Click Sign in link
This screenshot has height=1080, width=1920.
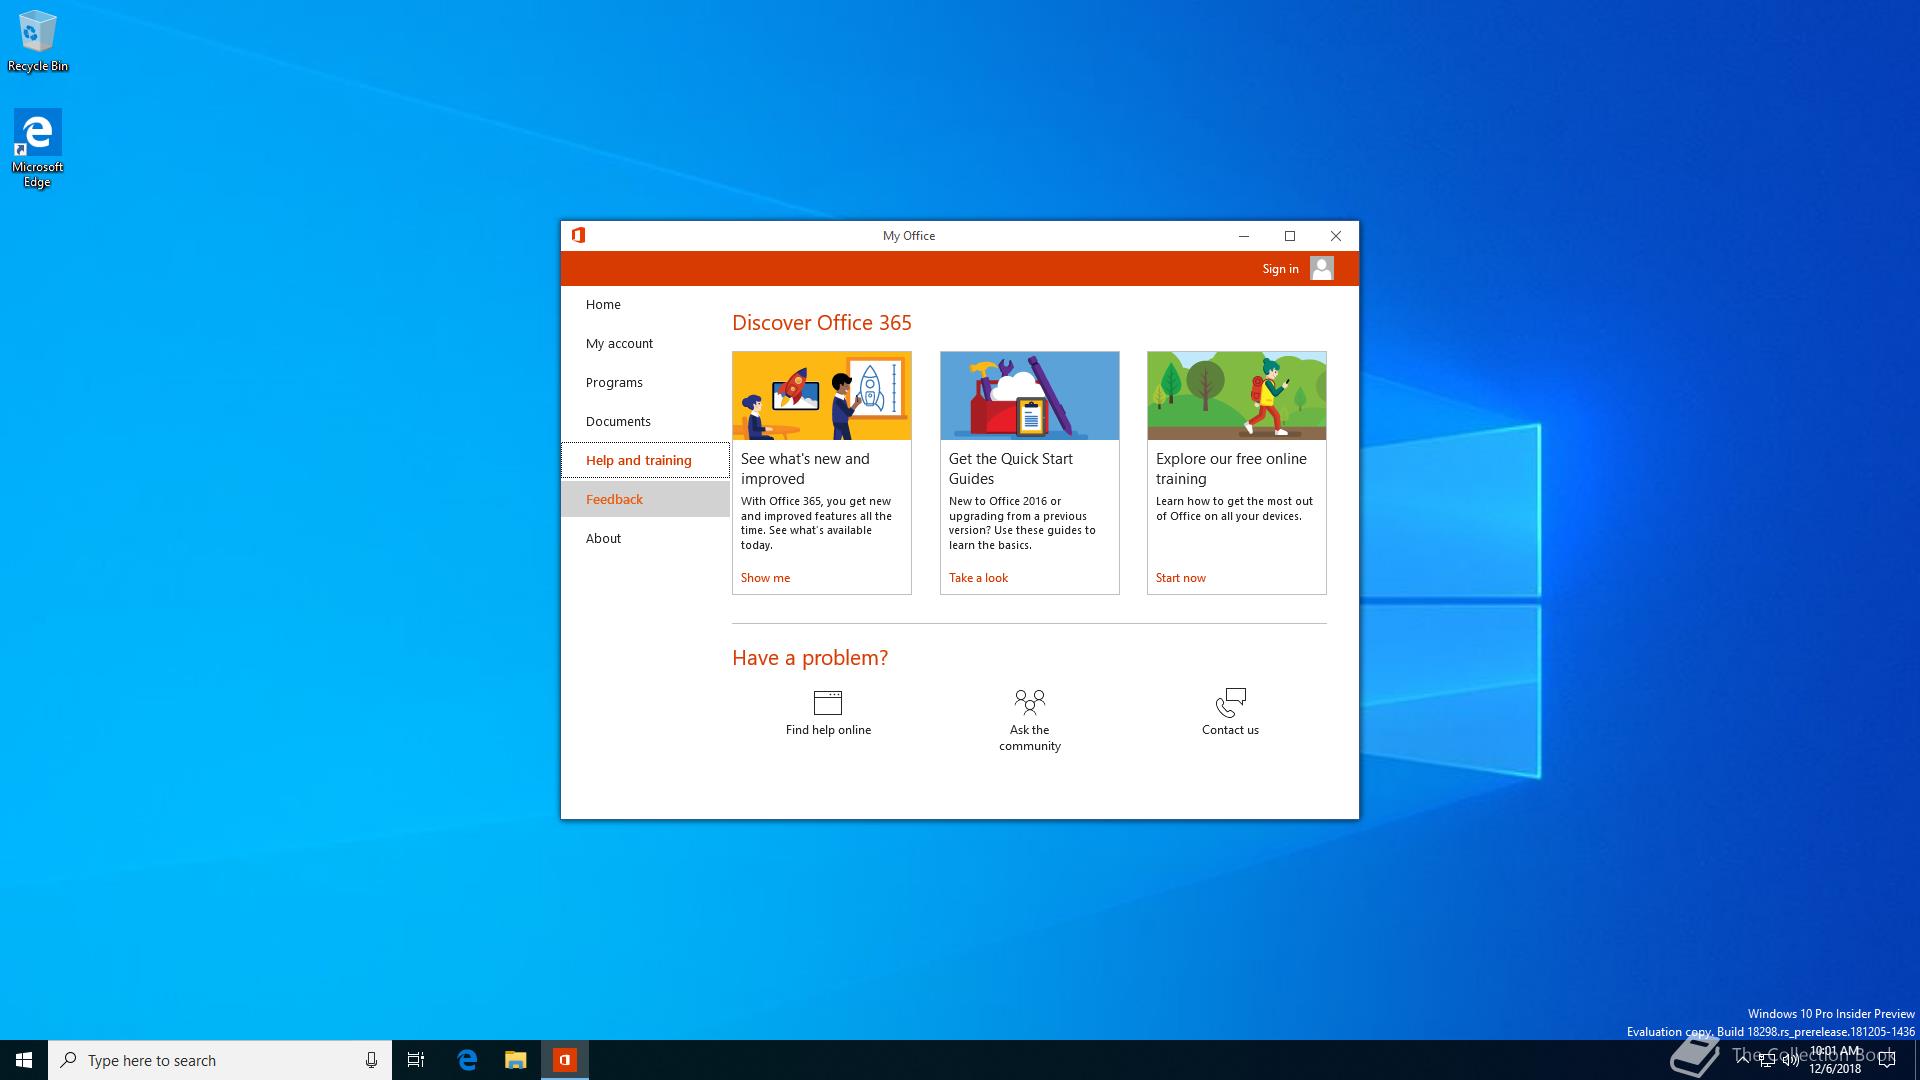click(x=1280, y=269)
